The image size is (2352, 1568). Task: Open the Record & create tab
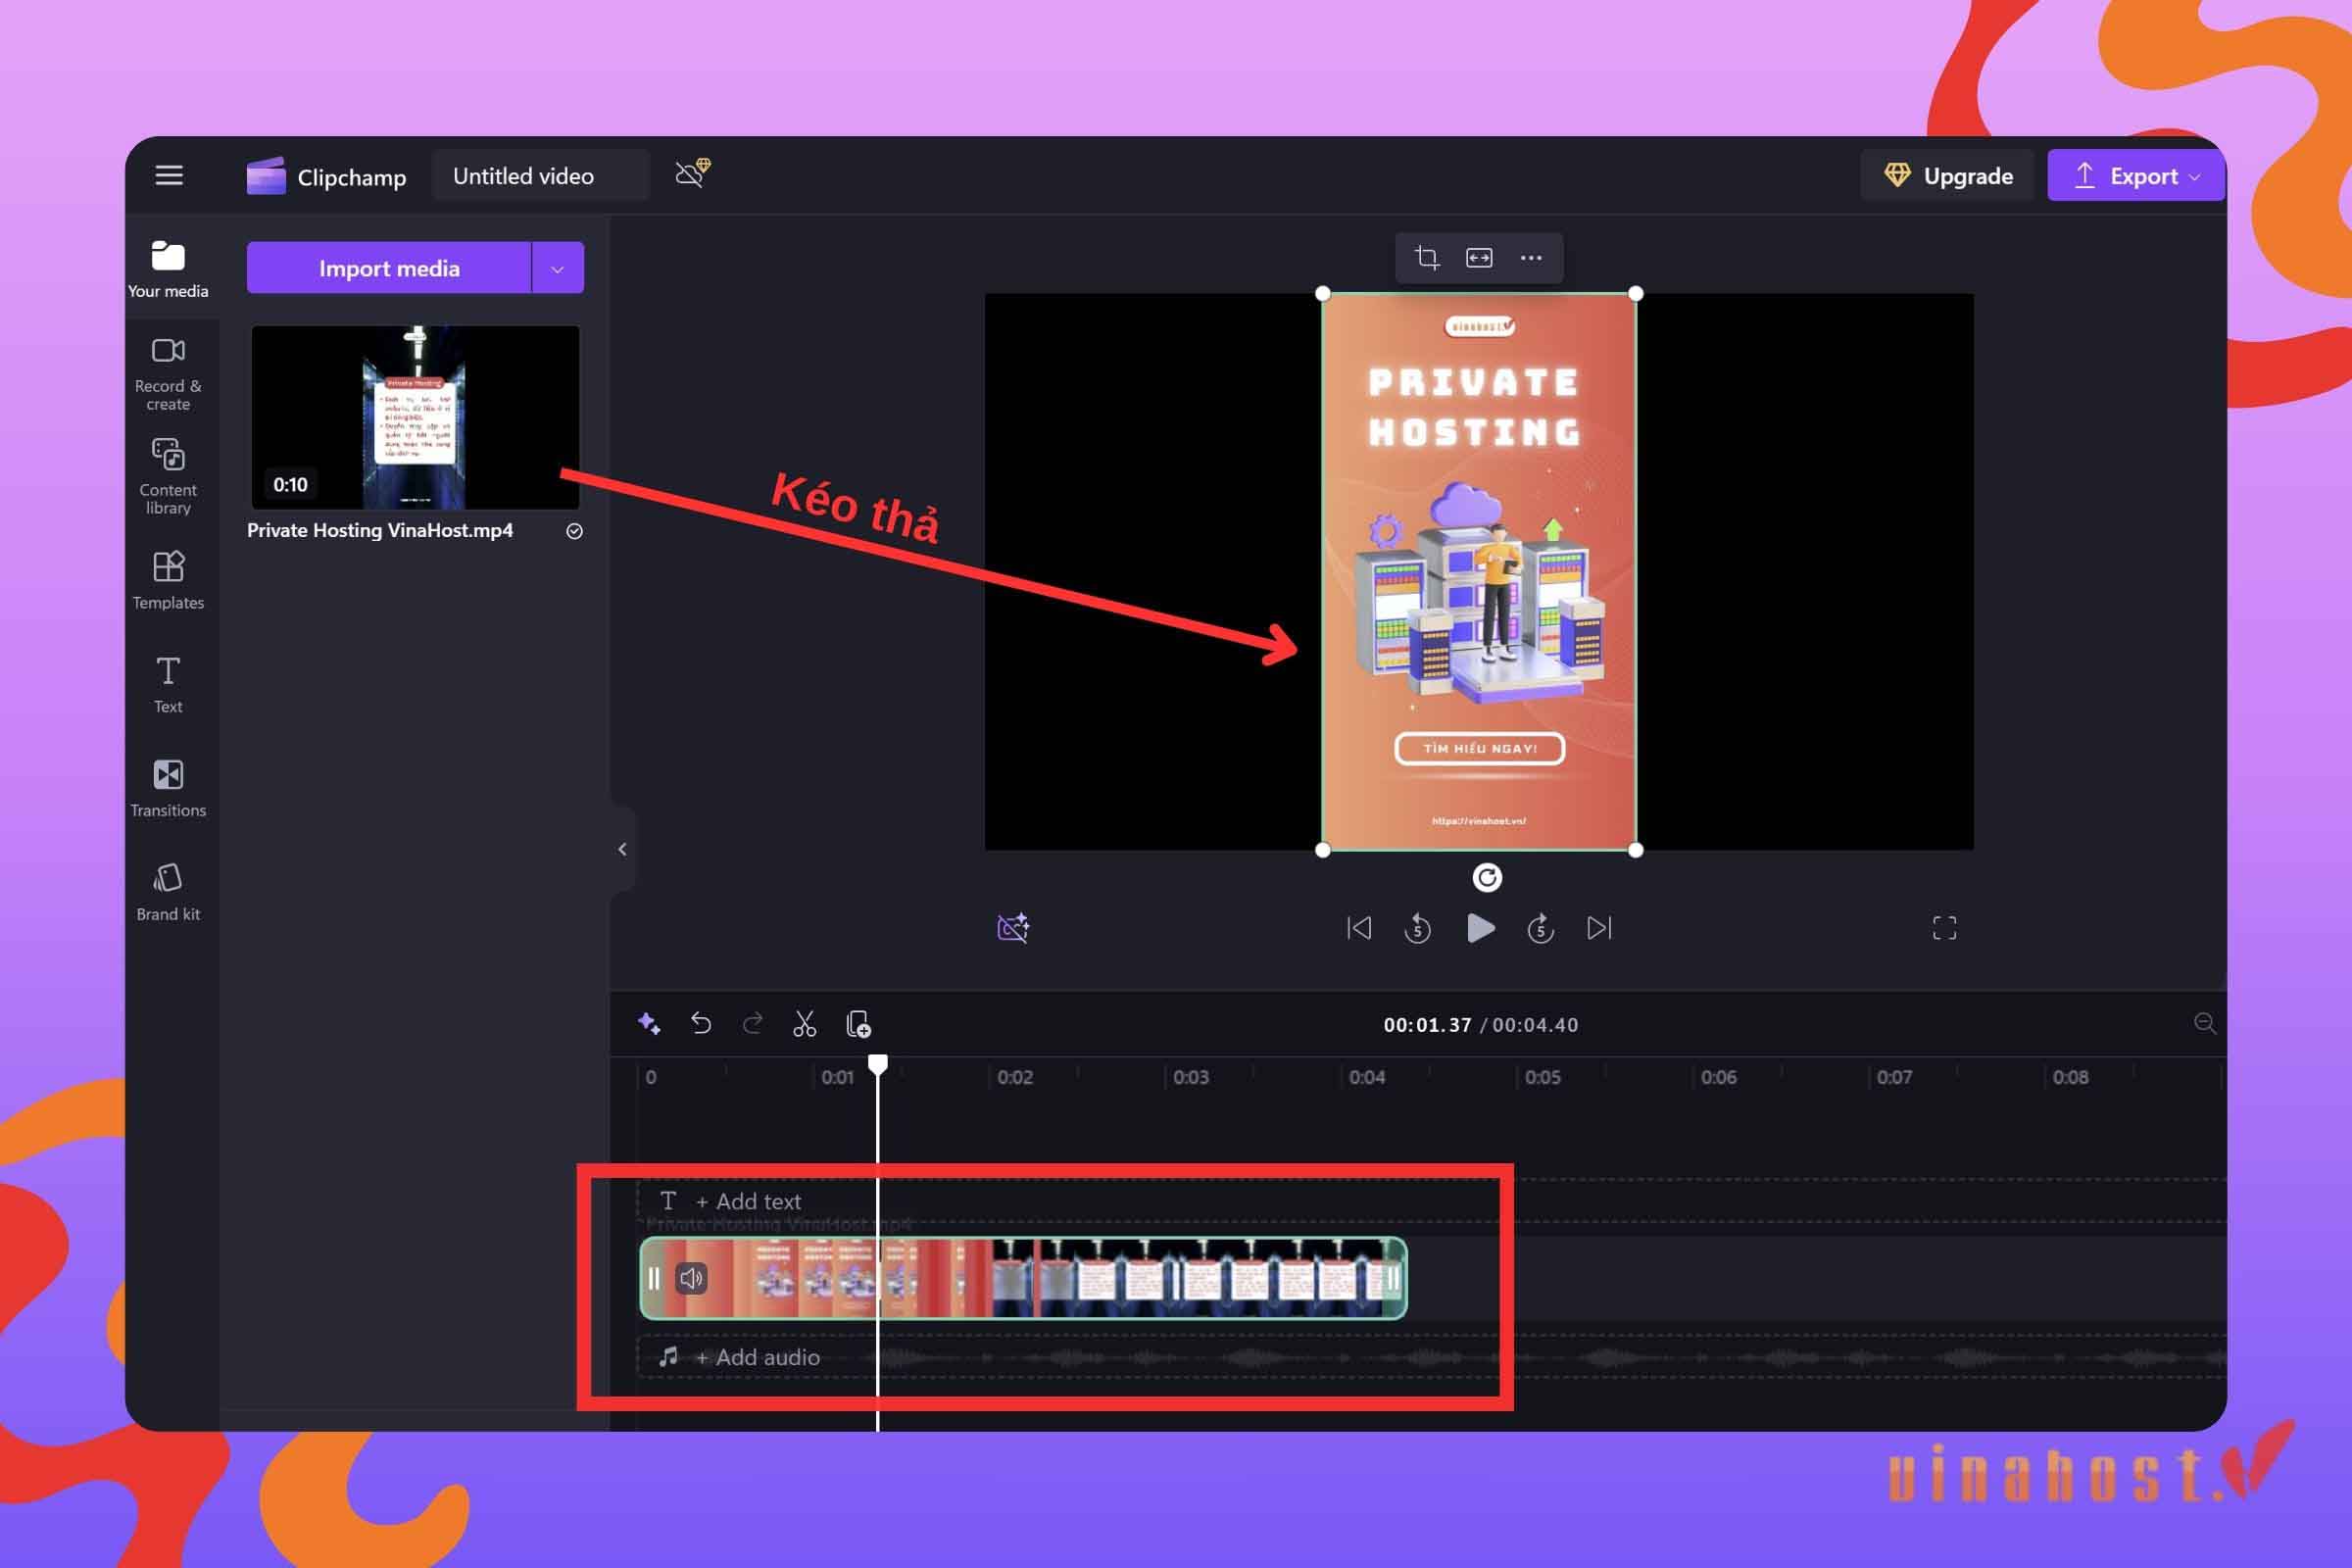tap(168, 374)
